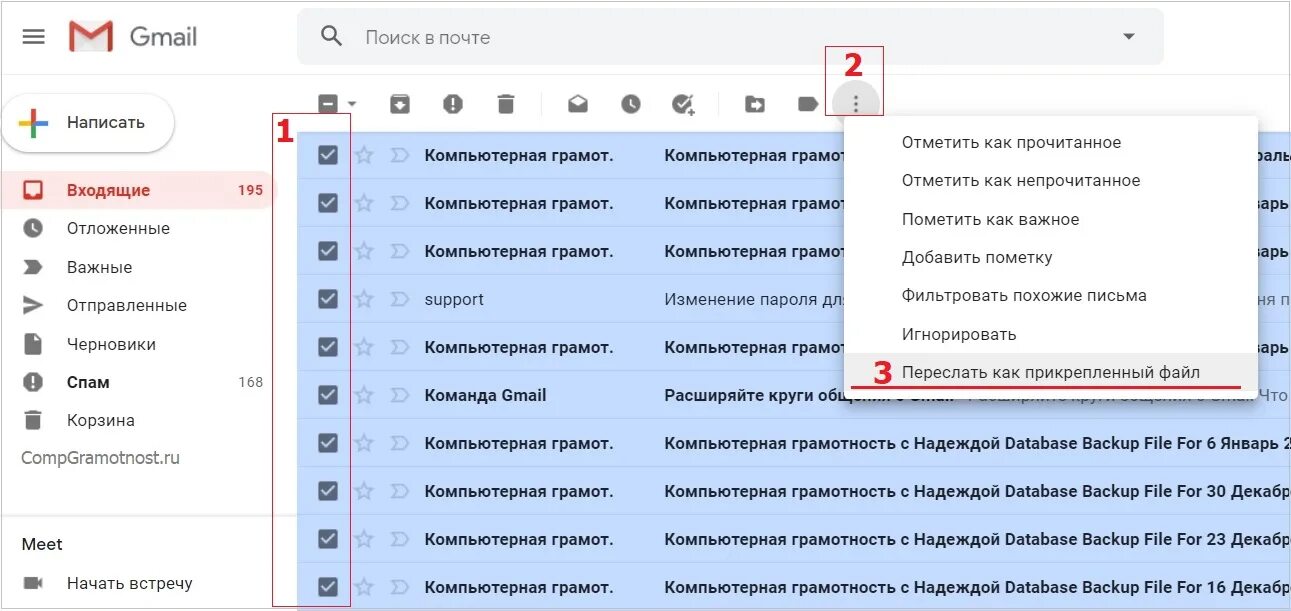The image size is (1291, 611).
Task: Uncheck checkbox of 6 Январь backup email
Action: (328, 443)
